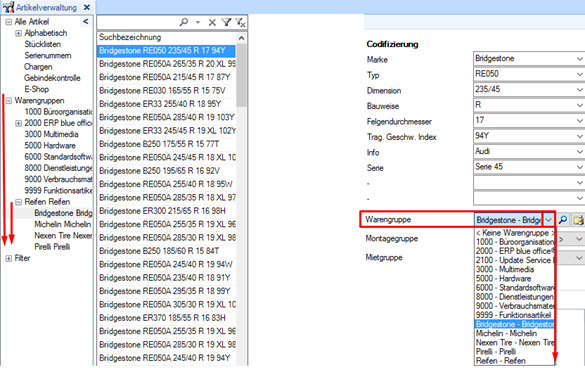Viewport: 585px width, 368px height.
Task: Choose Pirelli - Pirelli in dropdown list
Action: (515, 352)
